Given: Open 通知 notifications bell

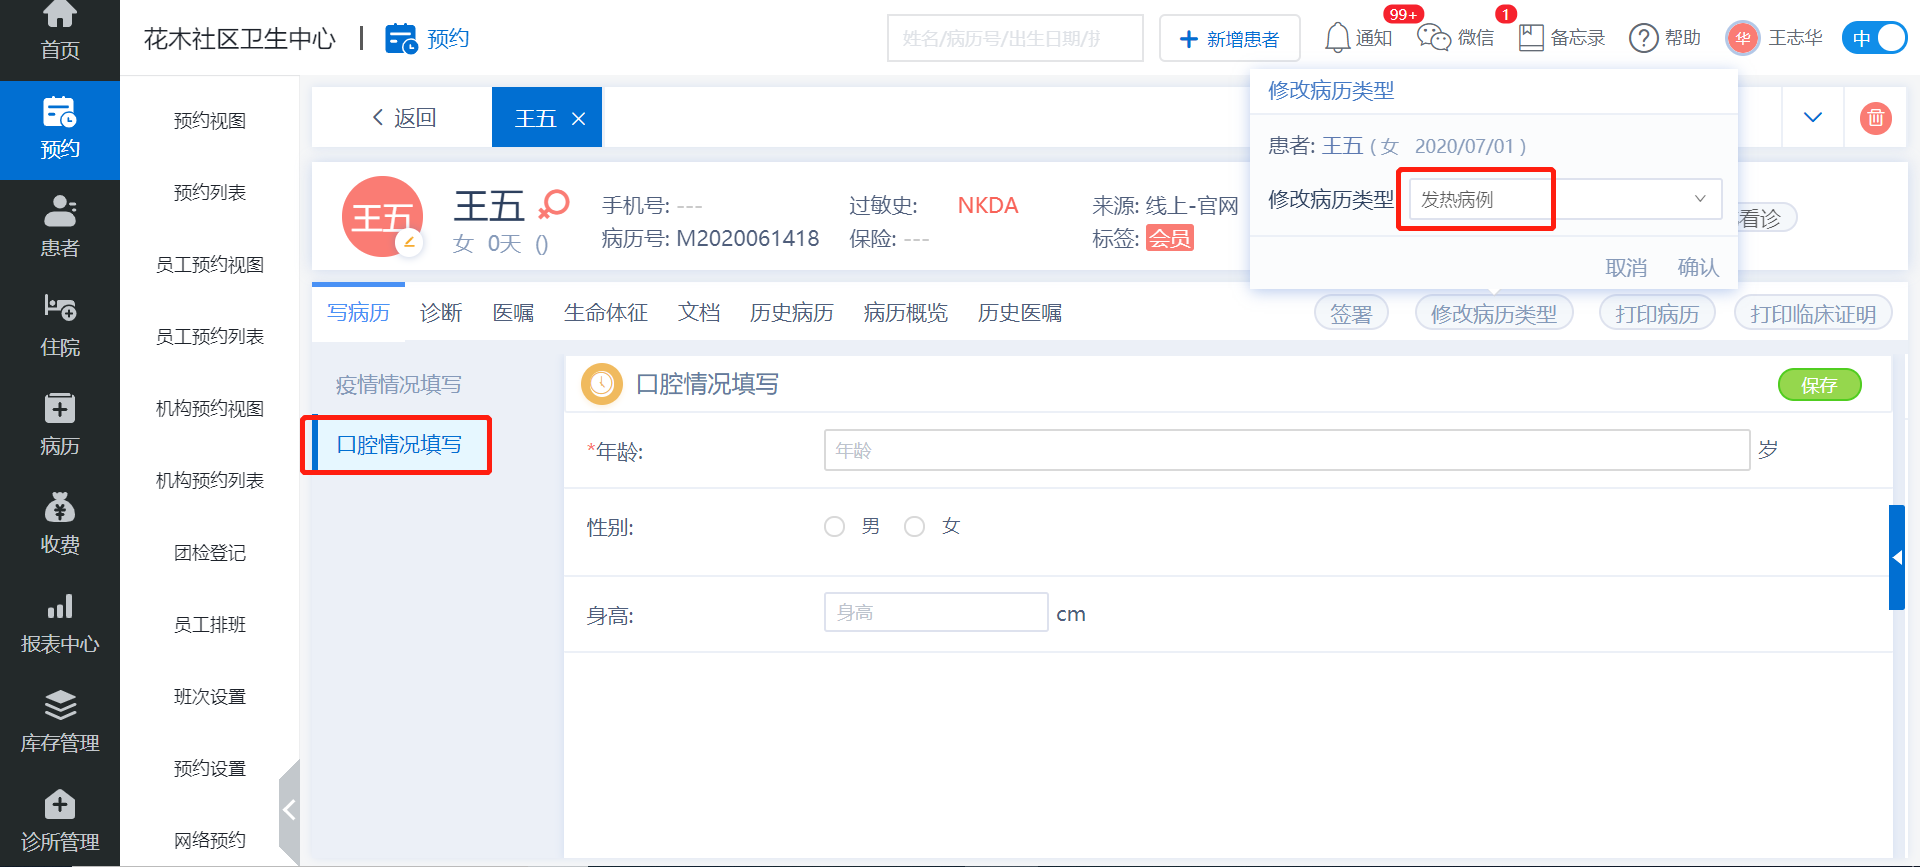Looking at the screenshot, I should (1358, 38).
